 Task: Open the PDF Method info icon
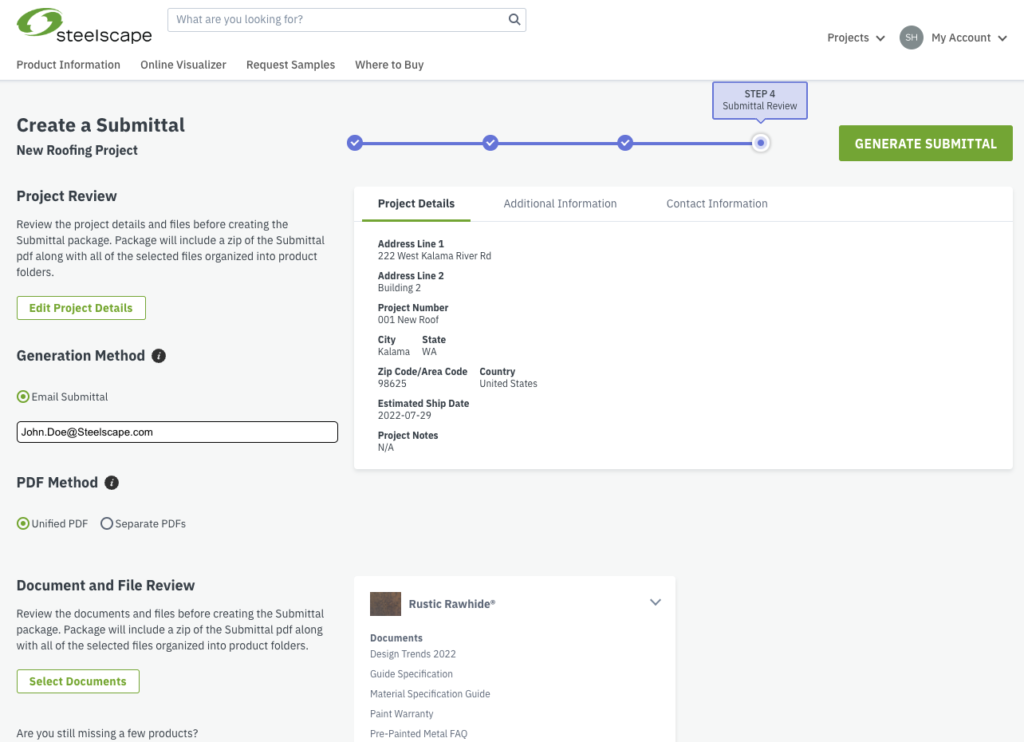(x=112, y=483)
